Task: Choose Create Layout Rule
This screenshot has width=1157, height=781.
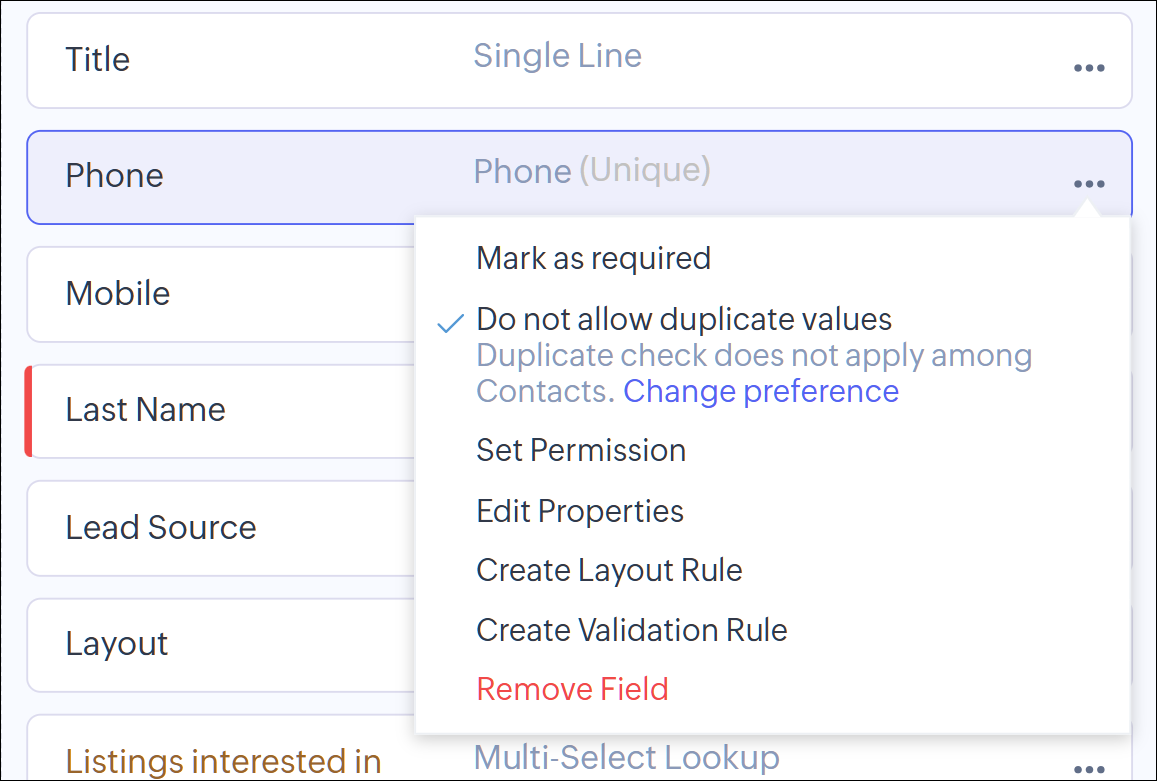Action: coord(609,570)
